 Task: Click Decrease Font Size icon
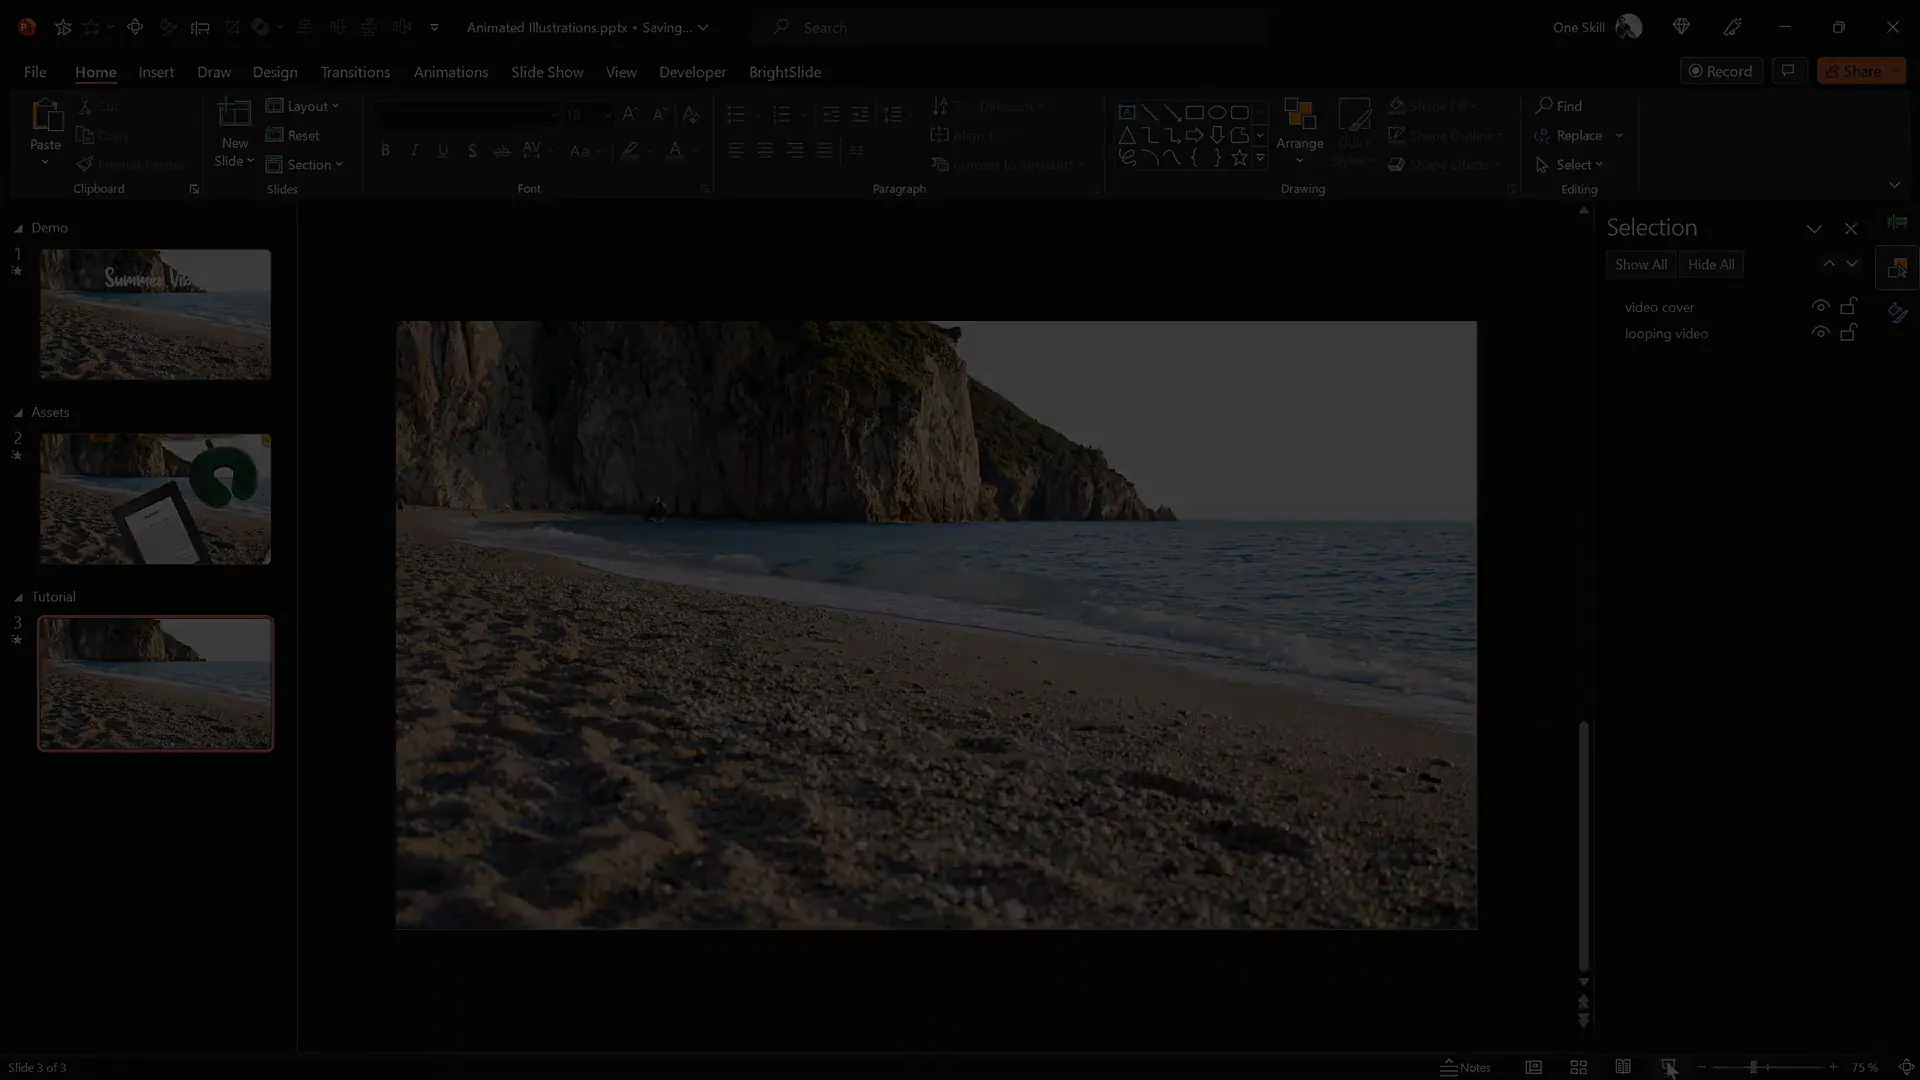659,114
